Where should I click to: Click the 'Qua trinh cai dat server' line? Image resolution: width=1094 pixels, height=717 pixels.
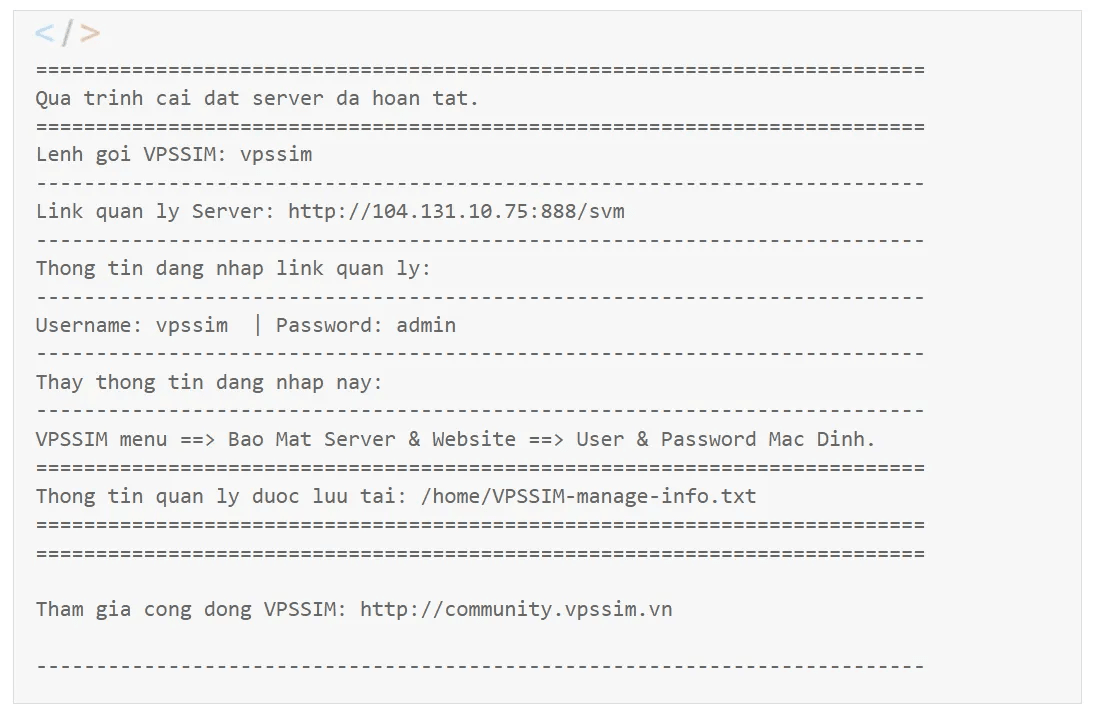pyautogui.click(x=257, y=98)
